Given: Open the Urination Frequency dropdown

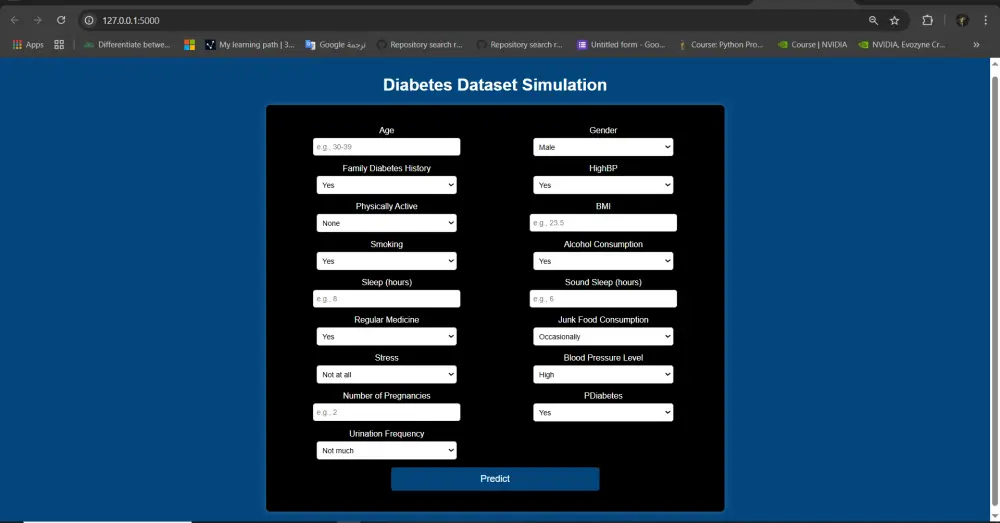Looking at the screenshot, I should tap(386, 450).
